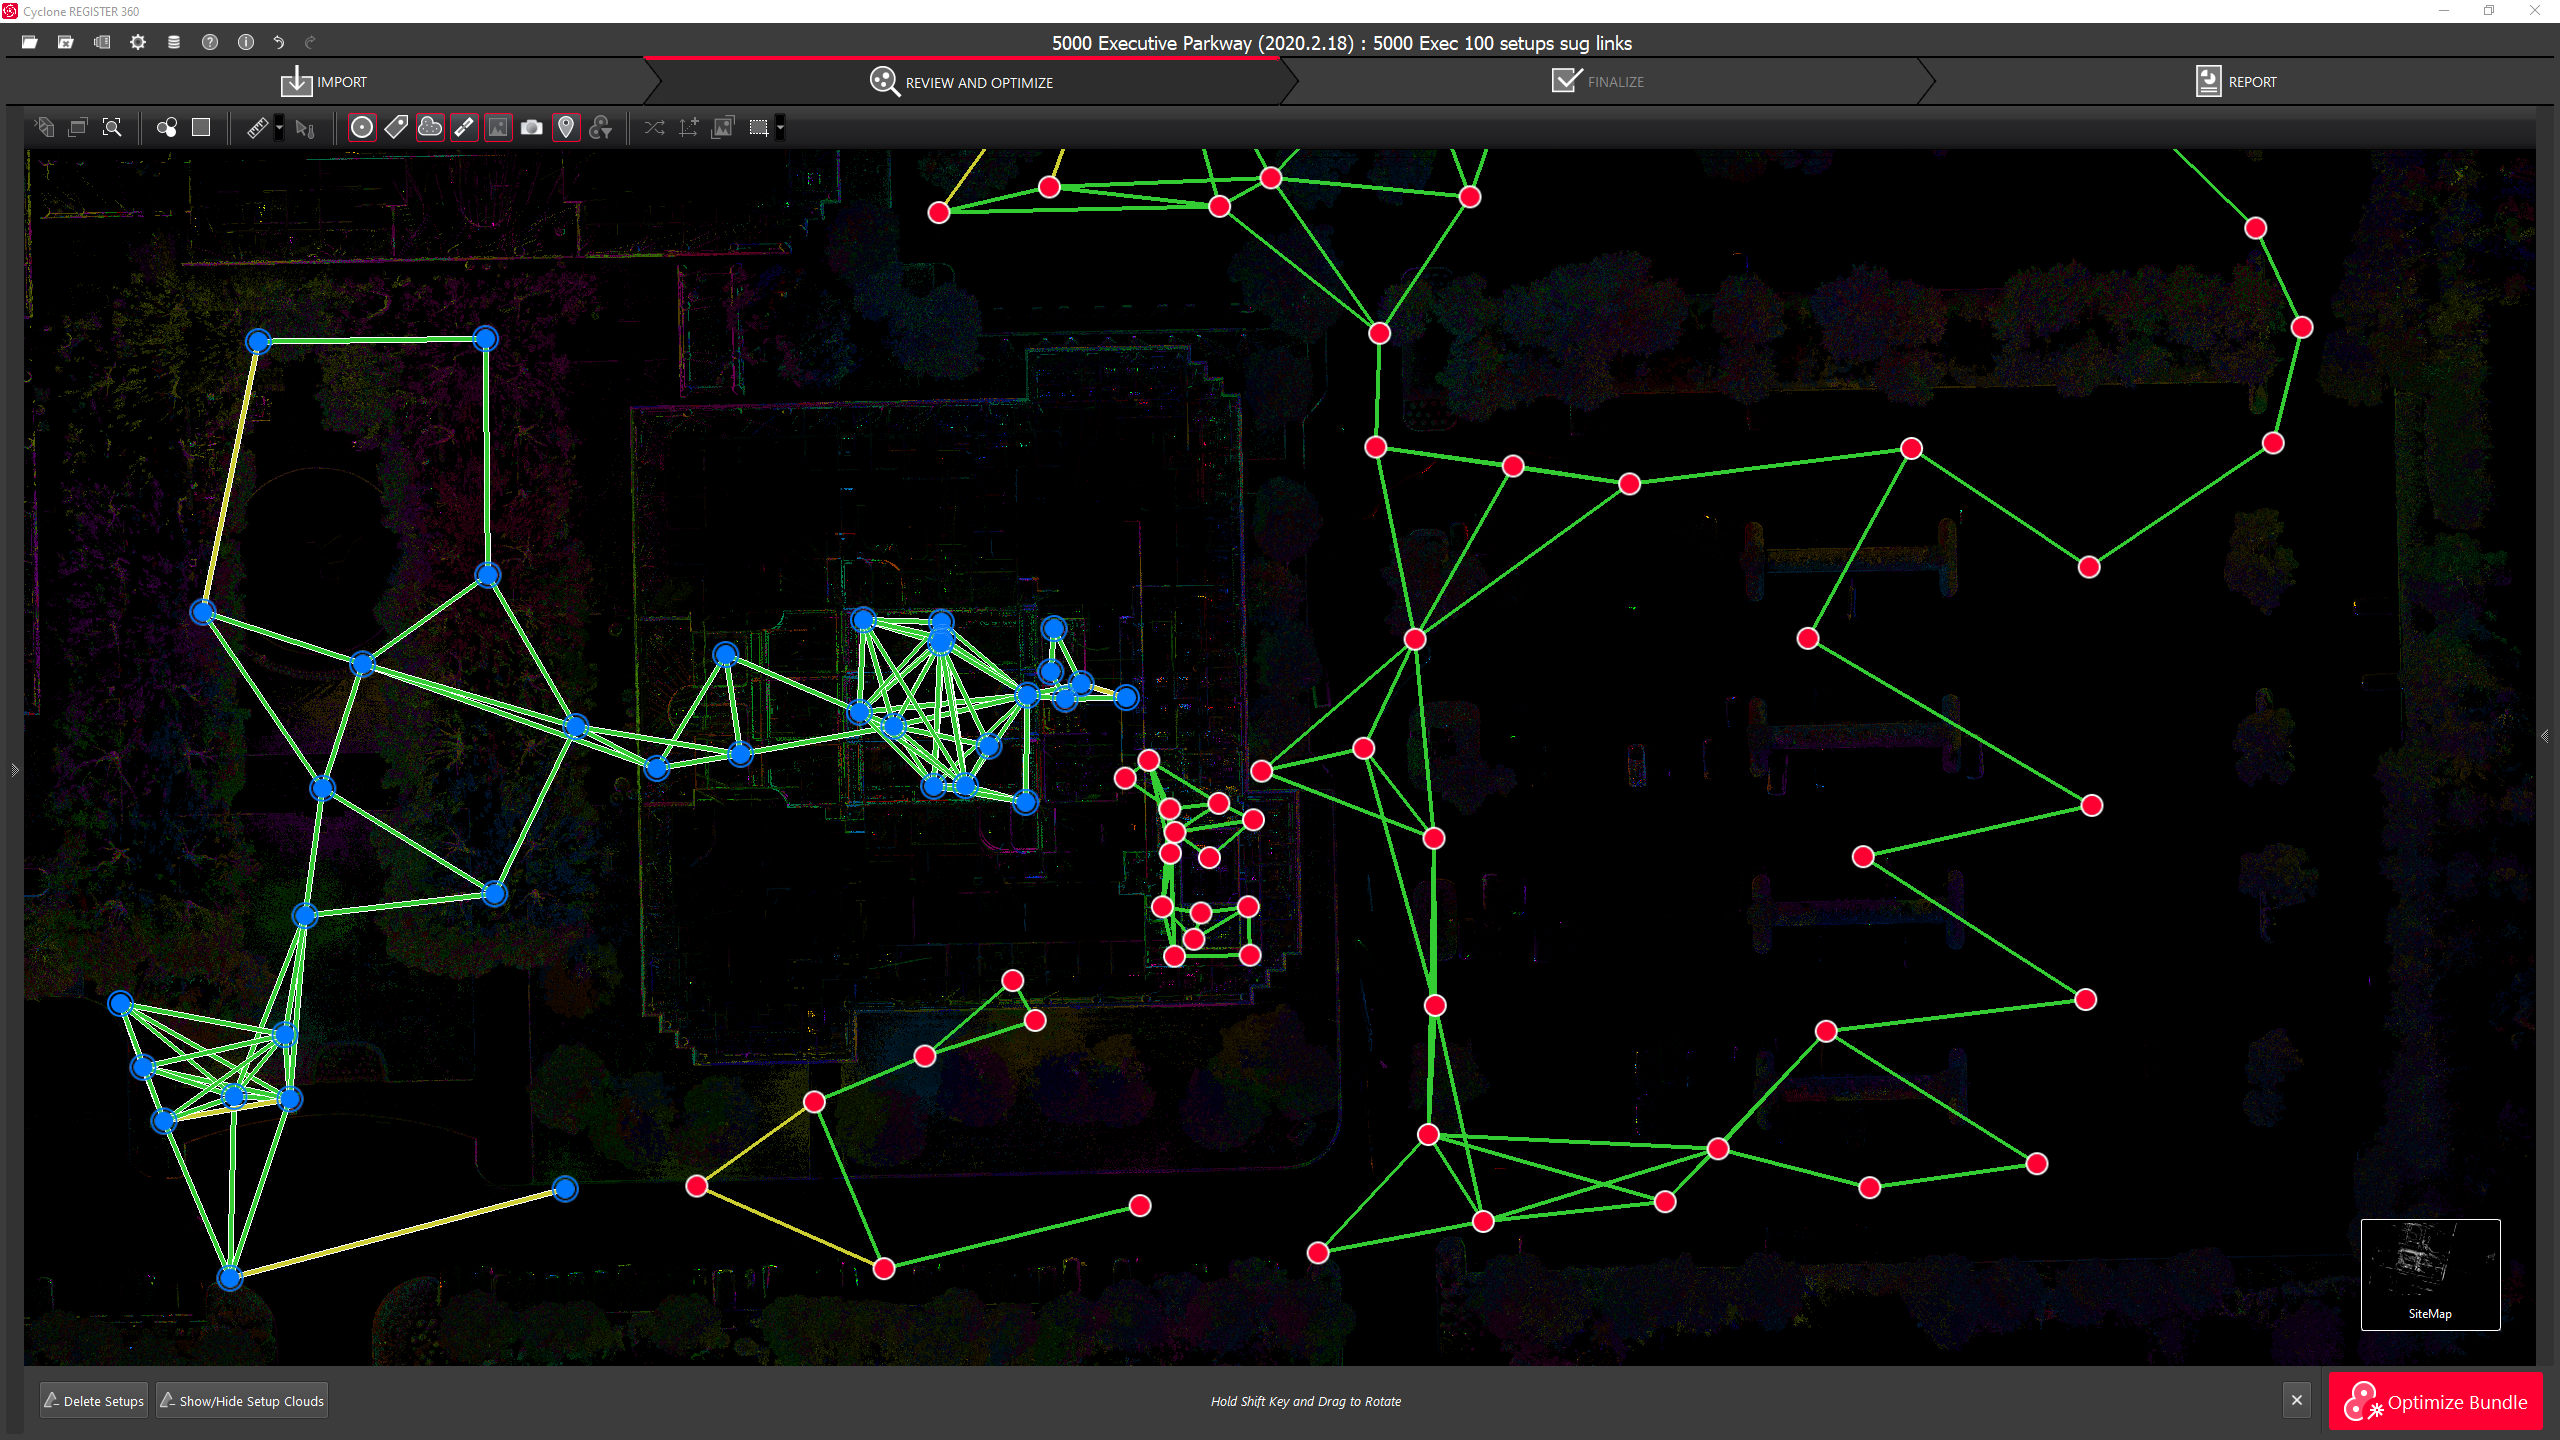This screenshot has height=1440, width=2560.
Task: Click the camera snapshot icon
Action: [532, 127]
